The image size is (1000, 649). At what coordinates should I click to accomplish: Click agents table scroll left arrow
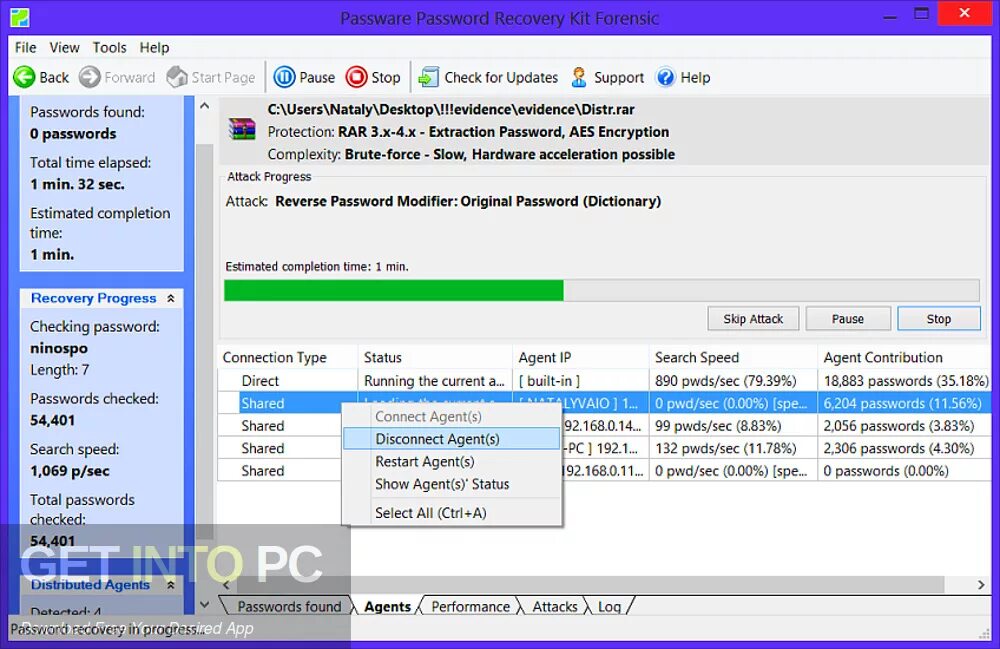(226, 585)
